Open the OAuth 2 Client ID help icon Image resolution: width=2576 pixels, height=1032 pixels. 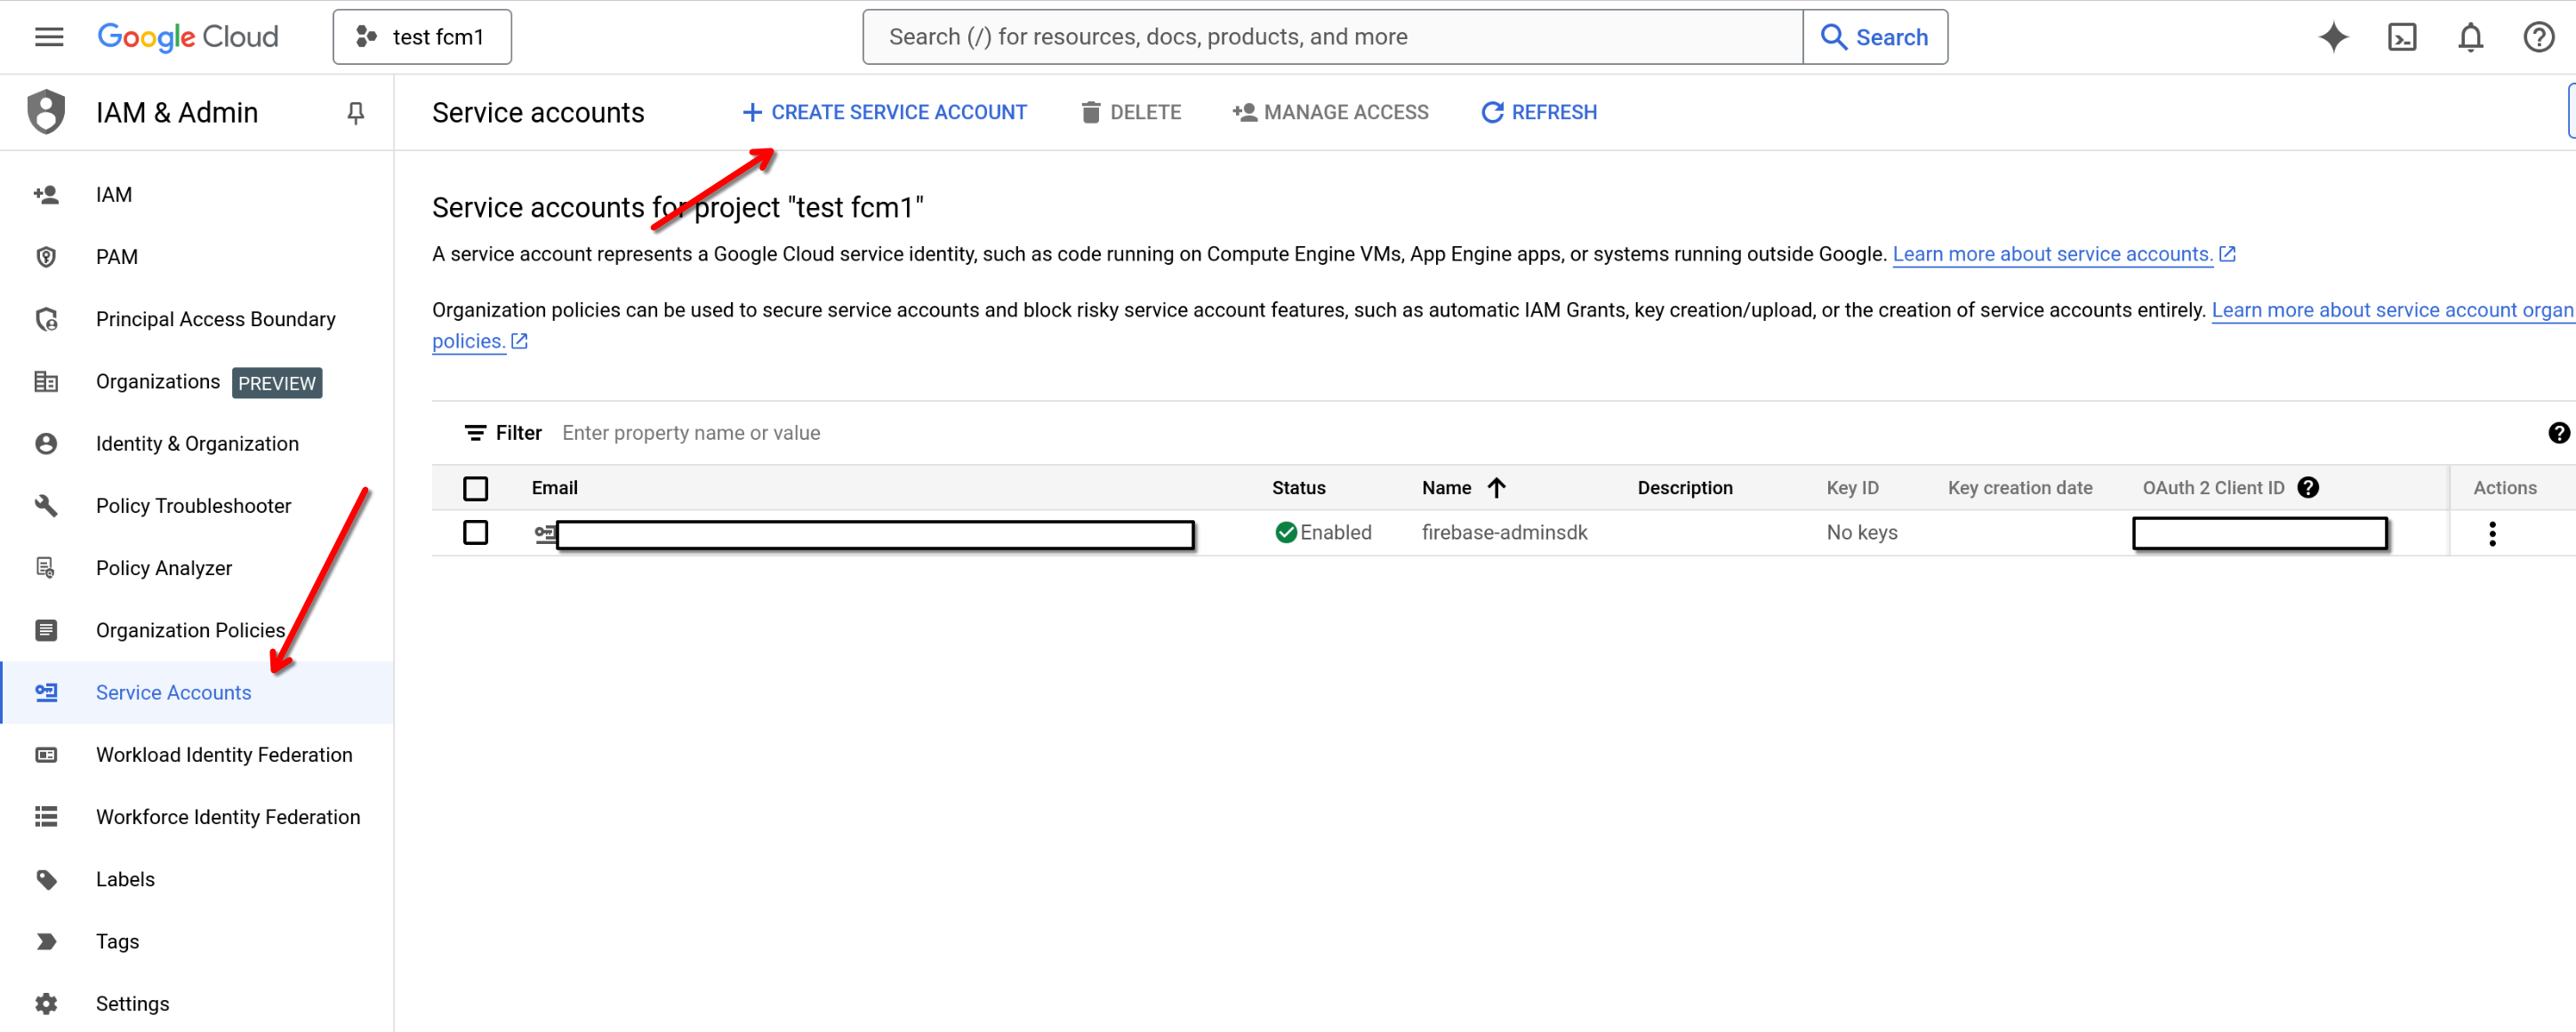[2308, 488]
